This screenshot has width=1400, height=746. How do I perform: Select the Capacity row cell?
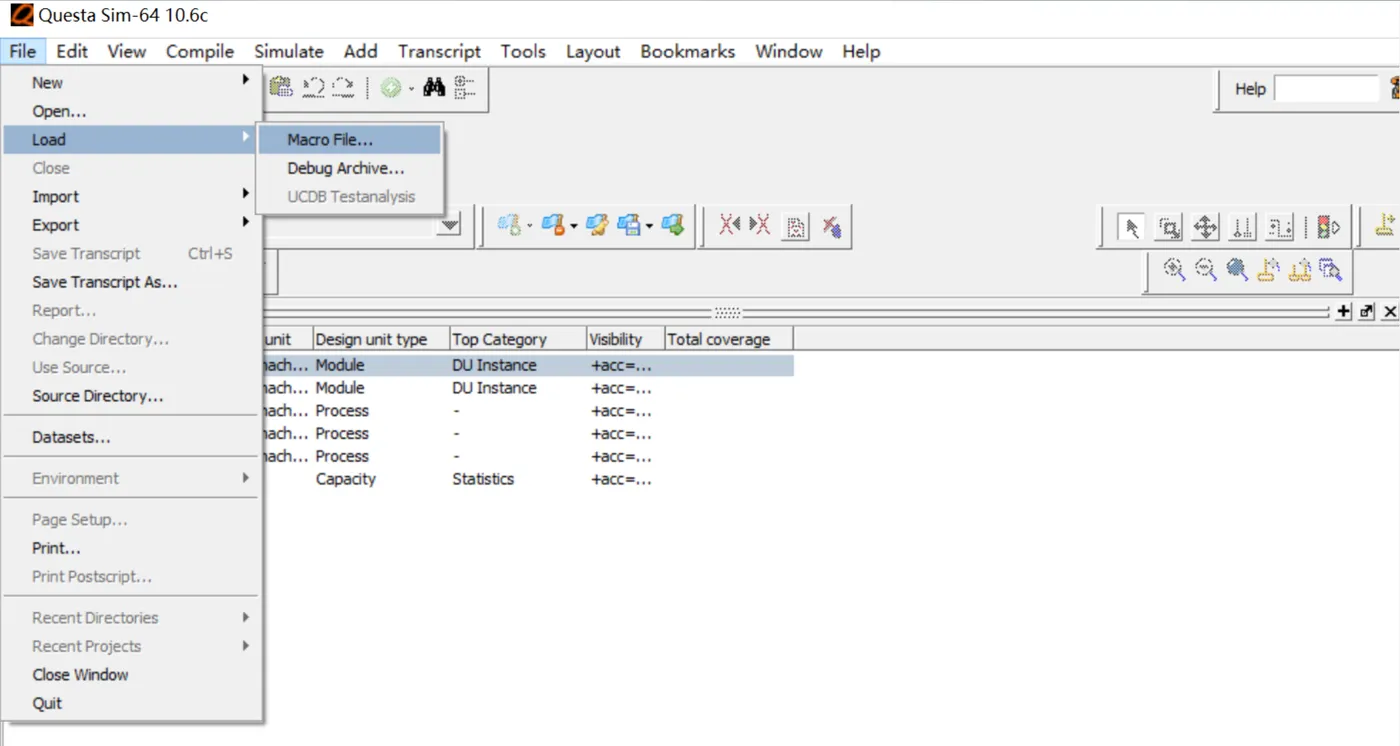point(346,479)
